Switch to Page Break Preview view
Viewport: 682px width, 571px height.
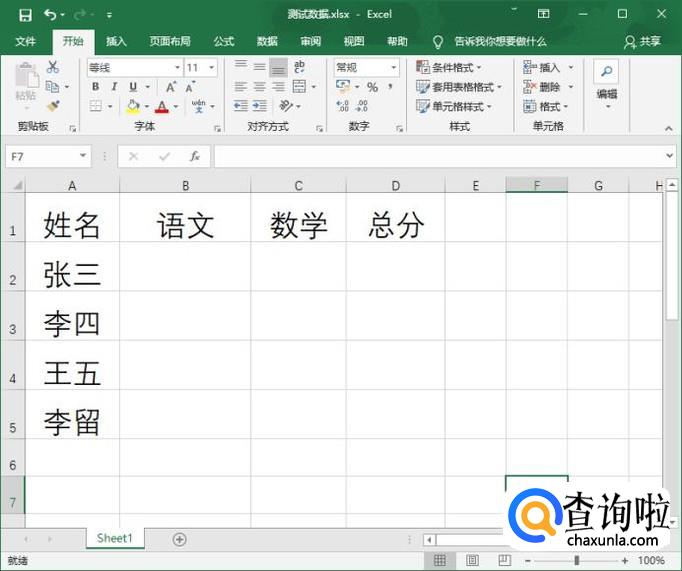coord(505,560)
